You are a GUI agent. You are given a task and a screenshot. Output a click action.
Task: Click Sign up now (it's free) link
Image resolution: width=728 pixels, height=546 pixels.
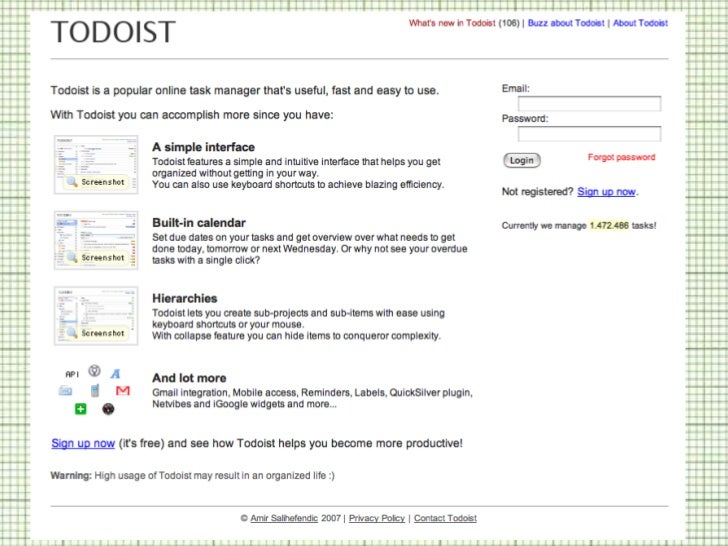[x=83, y=443]
